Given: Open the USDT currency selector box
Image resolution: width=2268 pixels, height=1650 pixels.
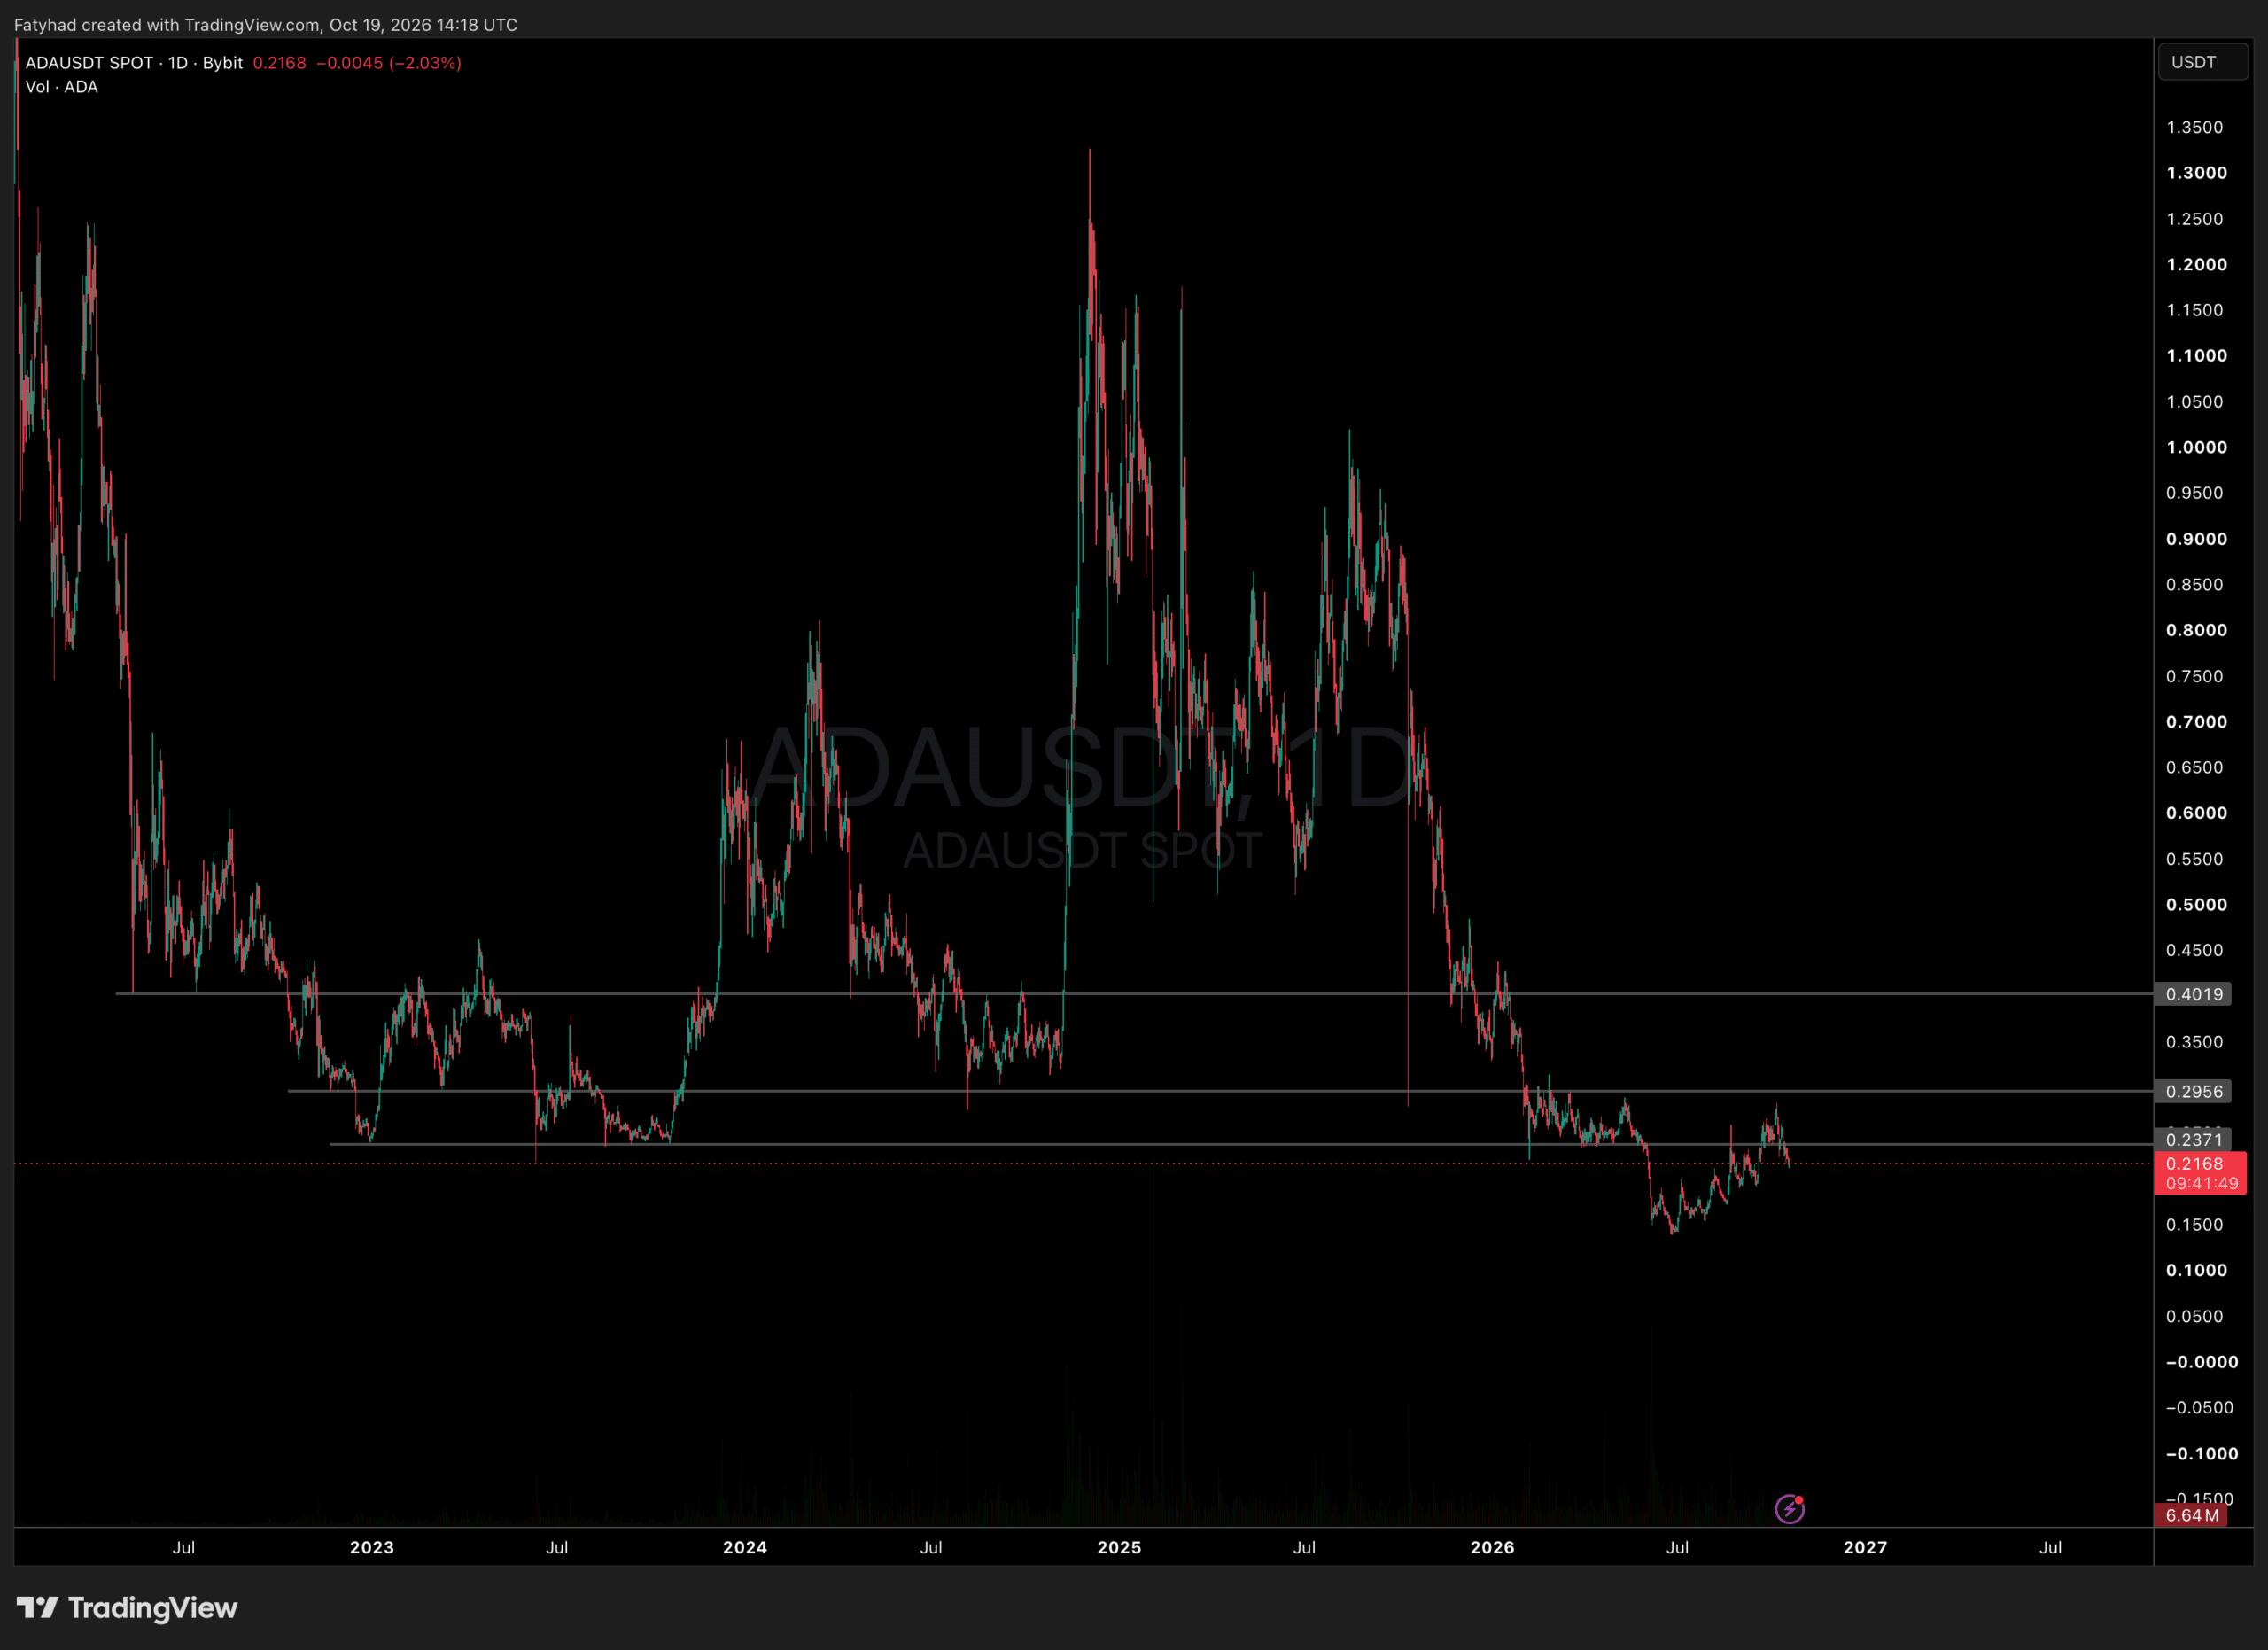Looking at the screenshot, I should (2203, 62).
